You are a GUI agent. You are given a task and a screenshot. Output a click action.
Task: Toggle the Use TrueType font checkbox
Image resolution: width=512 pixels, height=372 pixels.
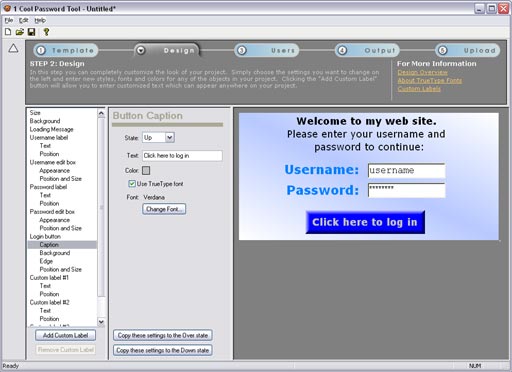click(x=132, y=184)
